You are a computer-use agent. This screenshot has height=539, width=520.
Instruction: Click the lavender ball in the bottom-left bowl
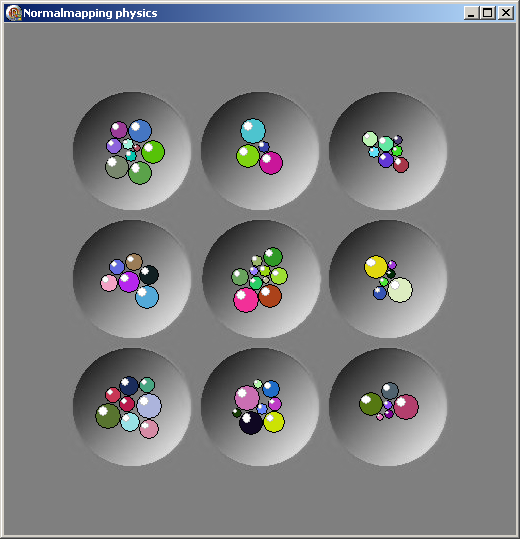(x=149, y=406)
